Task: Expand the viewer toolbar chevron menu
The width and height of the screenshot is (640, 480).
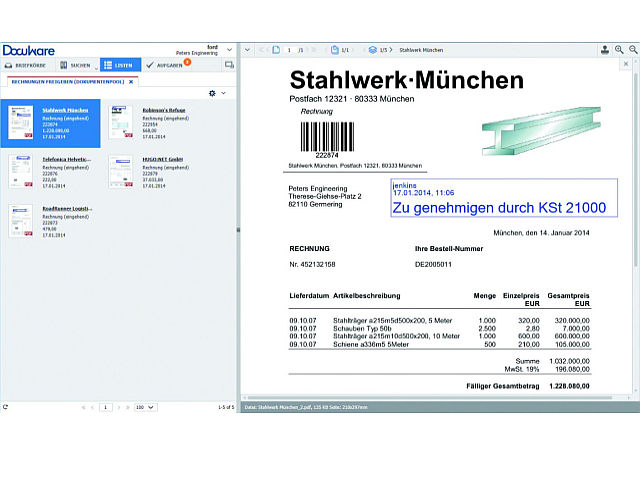Action: 247,50
